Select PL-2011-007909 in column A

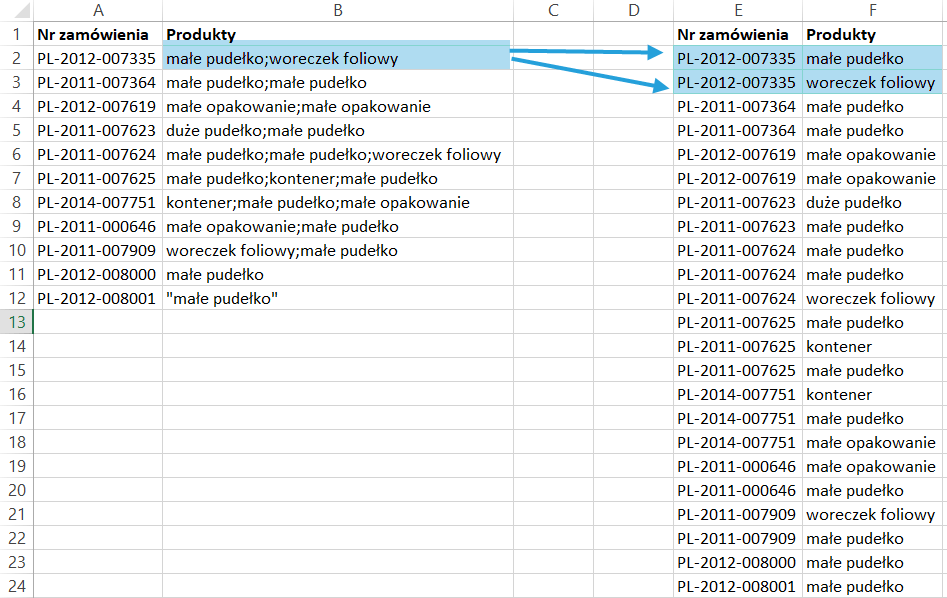pyautogui.click(x=98, y=251)
